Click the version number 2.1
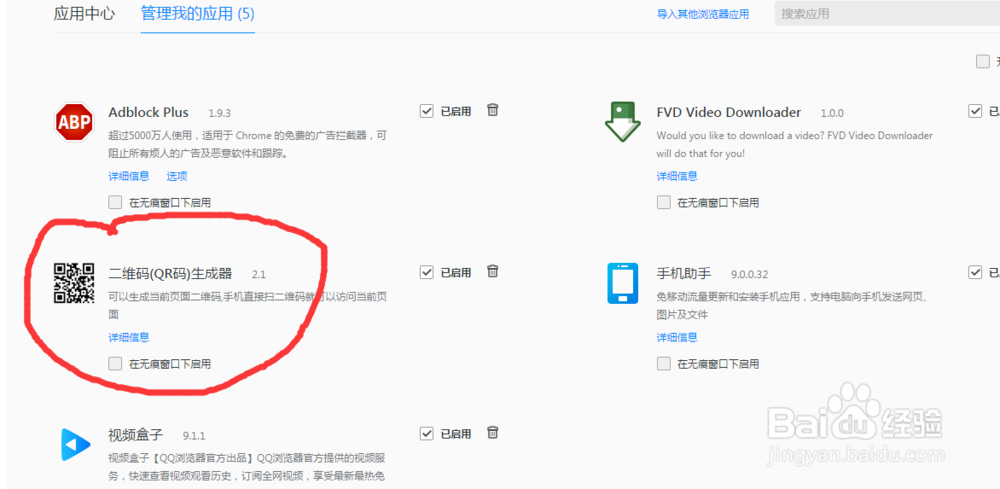Image resolution: width=1000 pixels, height=489 pixels. coord(258,275)
